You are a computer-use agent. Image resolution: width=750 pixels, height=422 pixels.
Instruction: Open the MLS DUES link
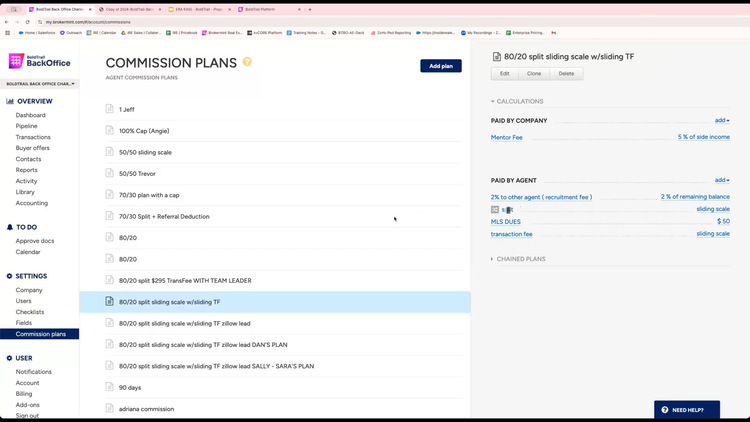[506, 222]
